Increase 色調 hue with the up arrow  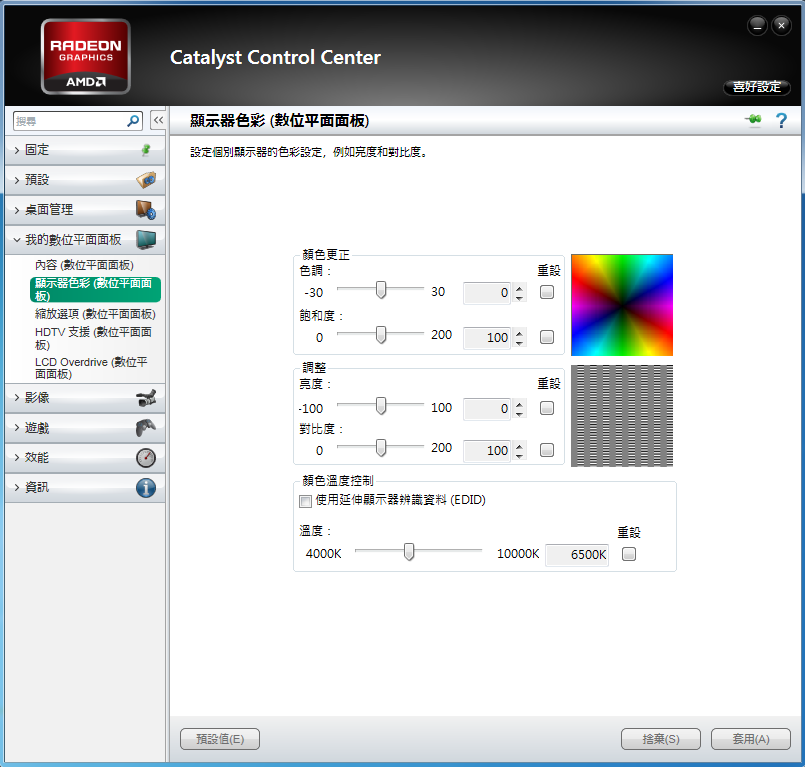coord(520,288)
